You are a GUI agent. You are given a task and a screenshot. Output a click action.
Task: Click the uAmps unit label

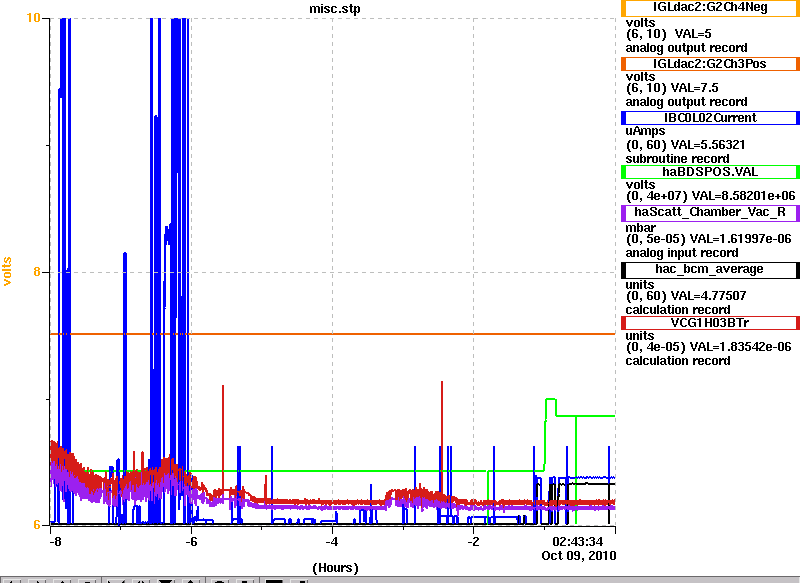pos(645,132)
